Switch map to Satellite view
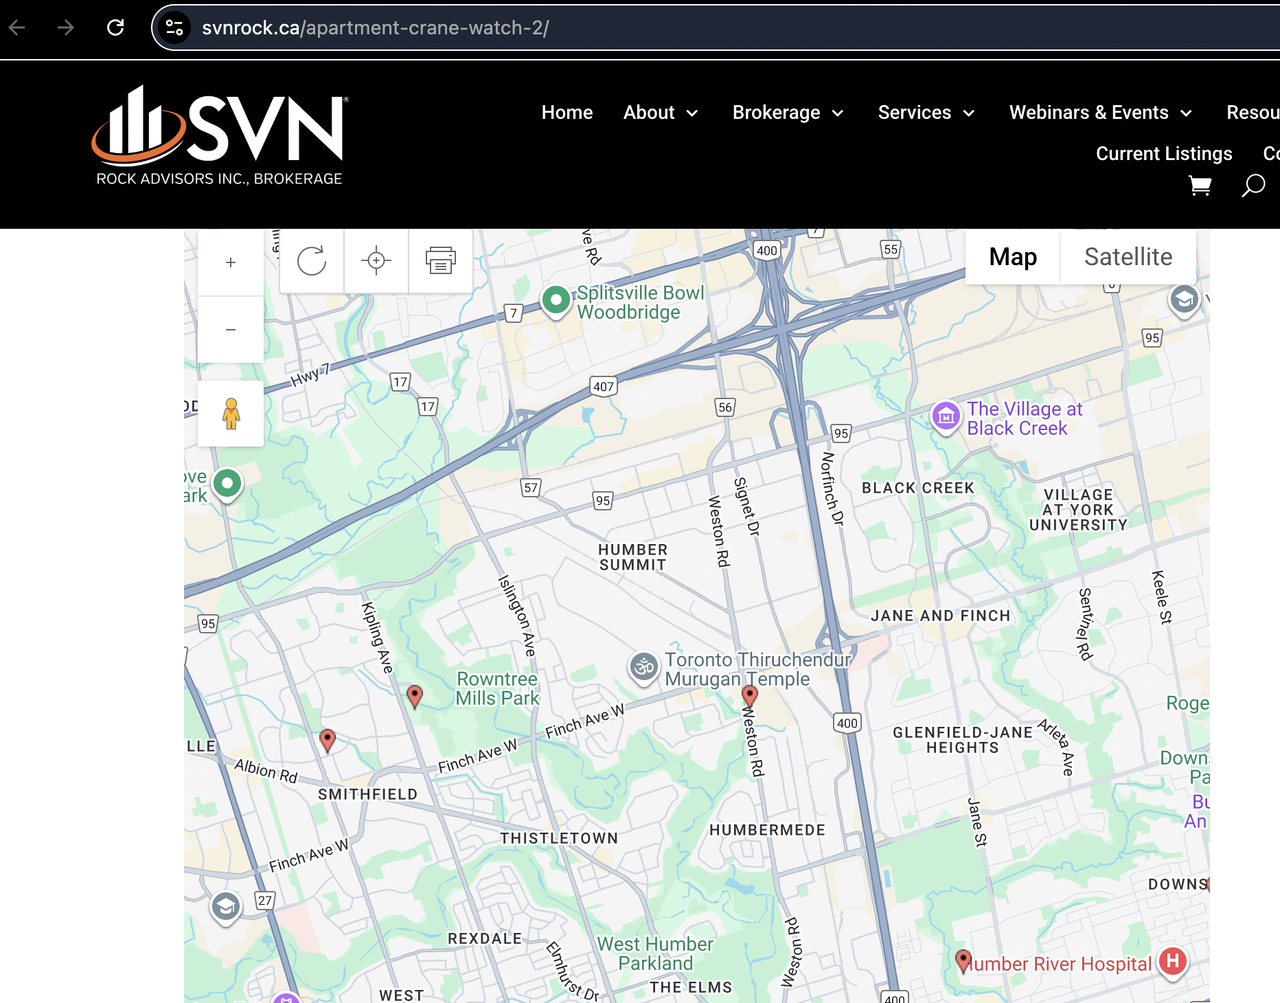Image resolution: width=1280 pixels, height=1003 pixels. (1128, 257)
